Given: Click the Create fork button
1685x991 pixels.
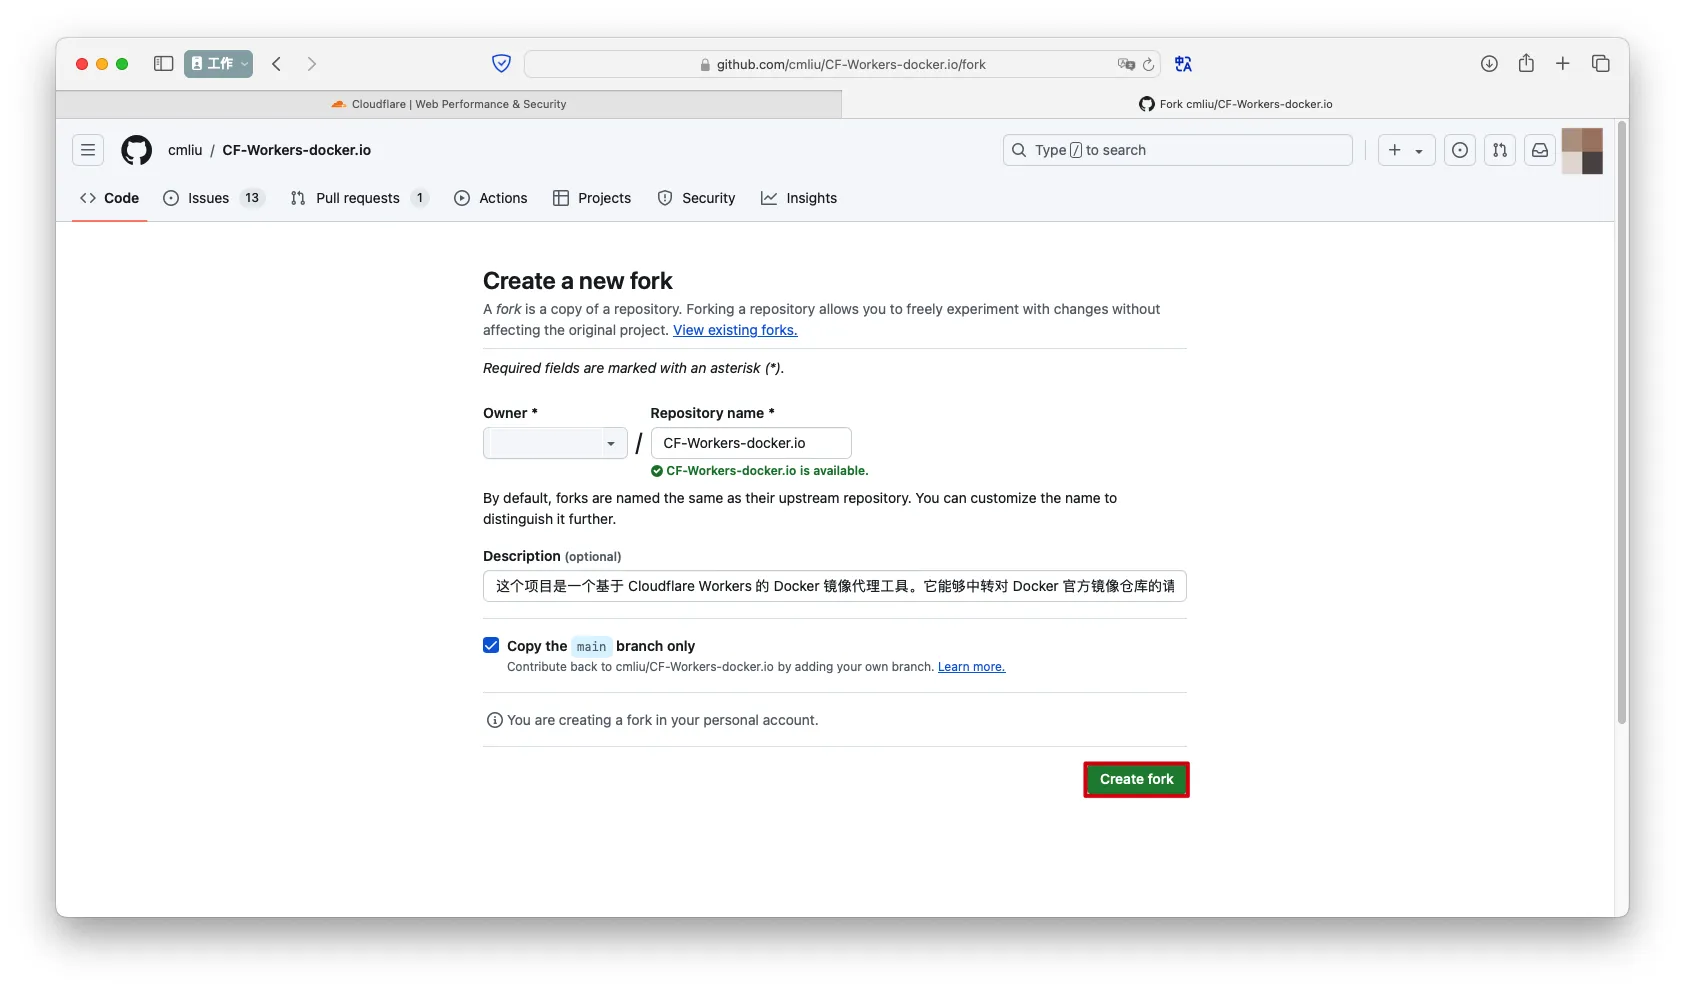Looking at the screenshot, I should (1137, 779).
